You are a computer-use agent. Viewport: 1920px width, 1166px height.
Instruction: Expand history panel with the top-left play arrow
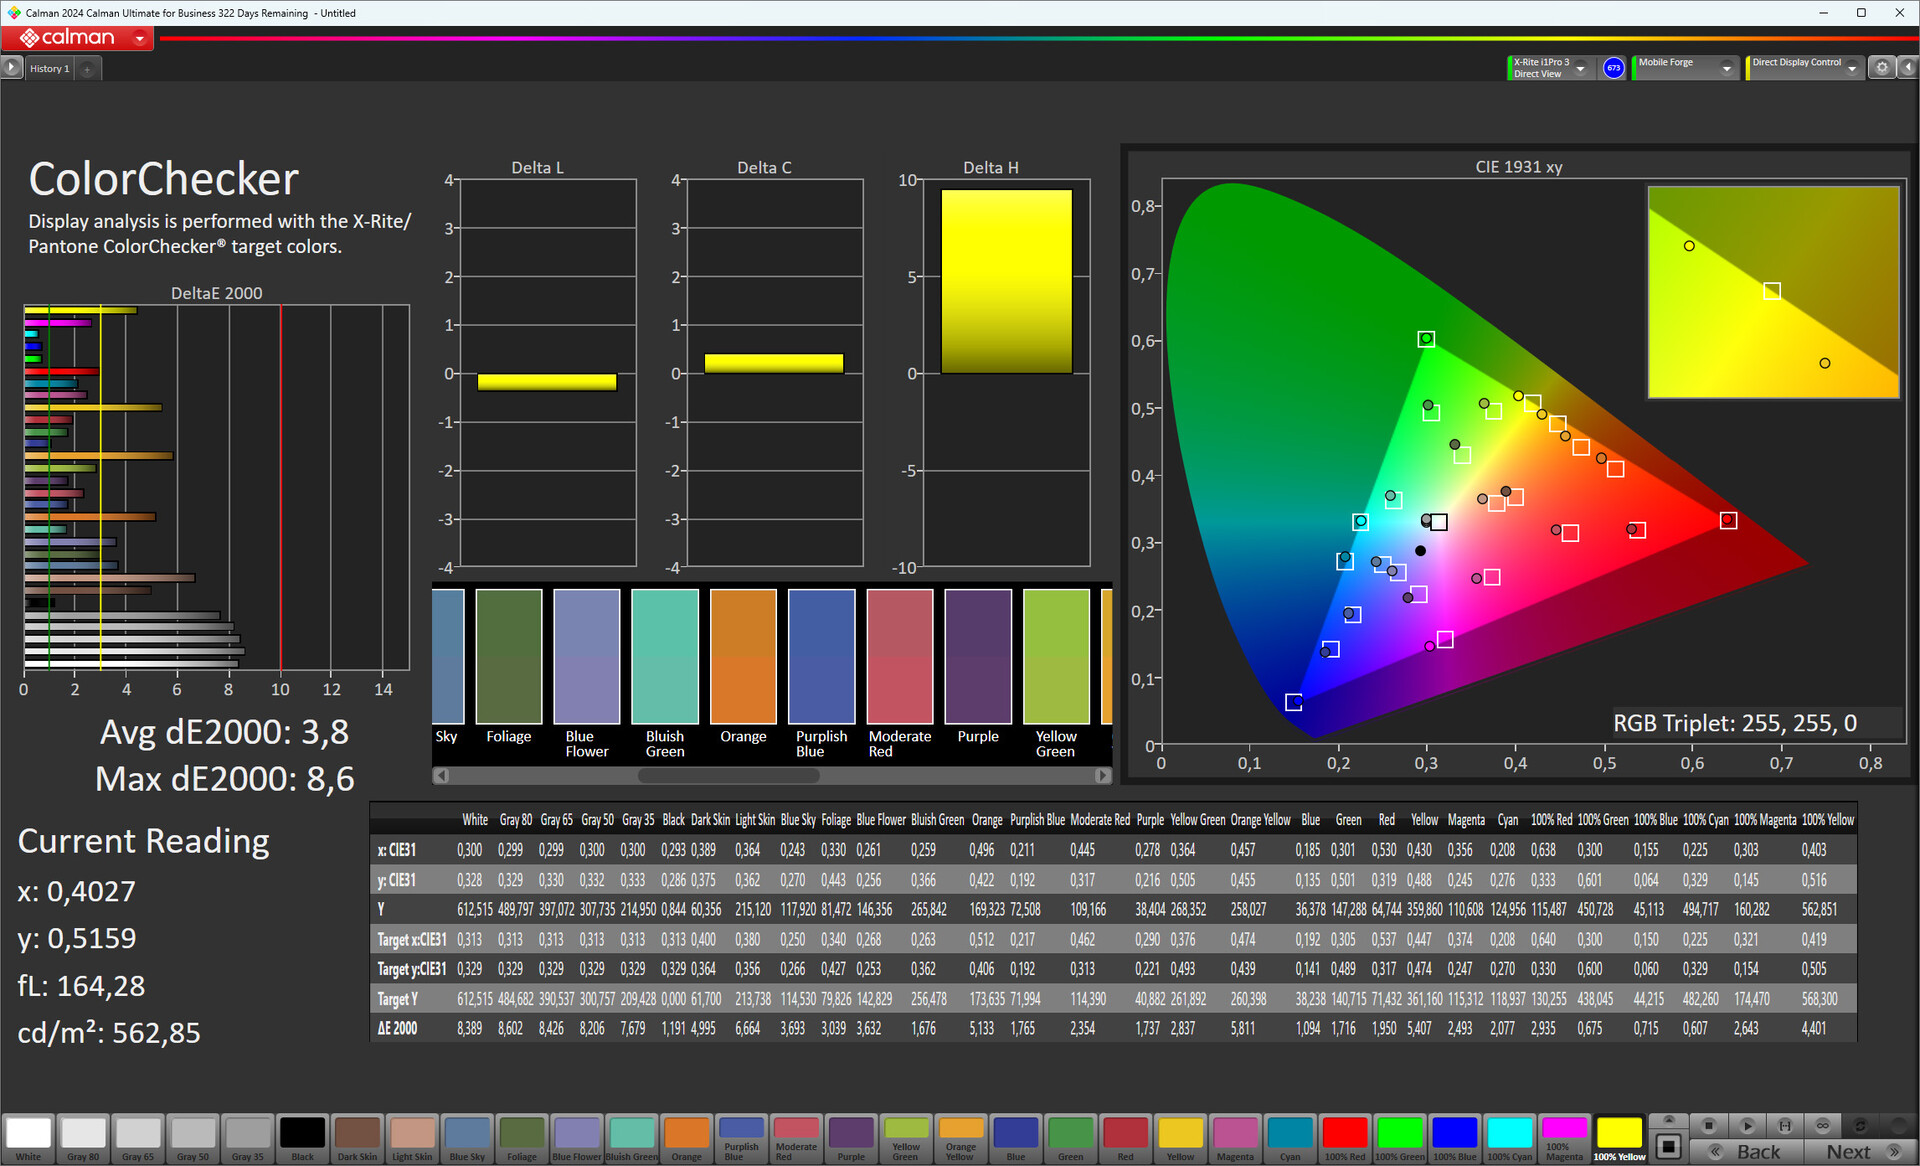(x=11, y=68)
